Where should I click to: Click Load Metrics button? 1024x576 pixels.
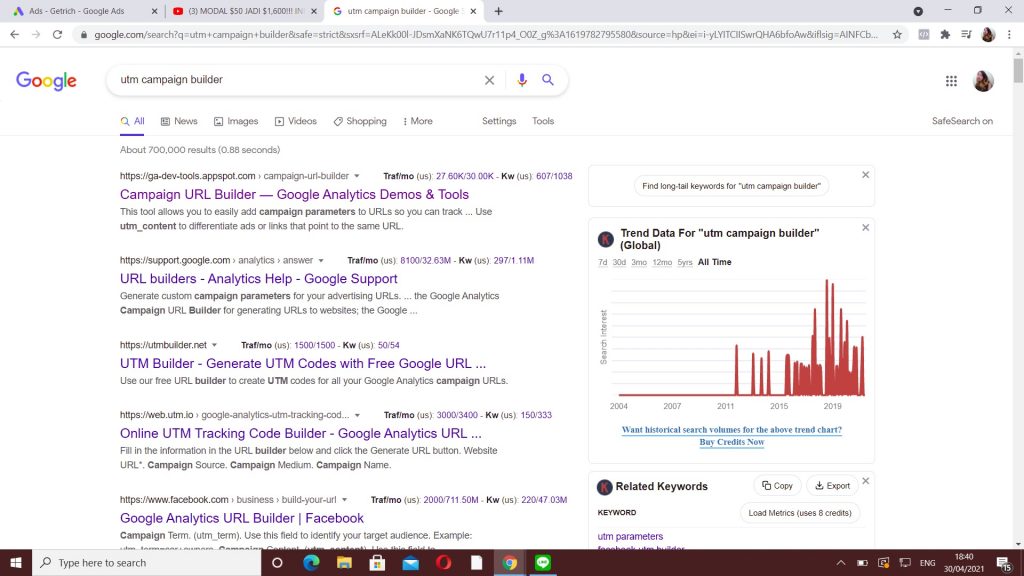coord(799,513)
